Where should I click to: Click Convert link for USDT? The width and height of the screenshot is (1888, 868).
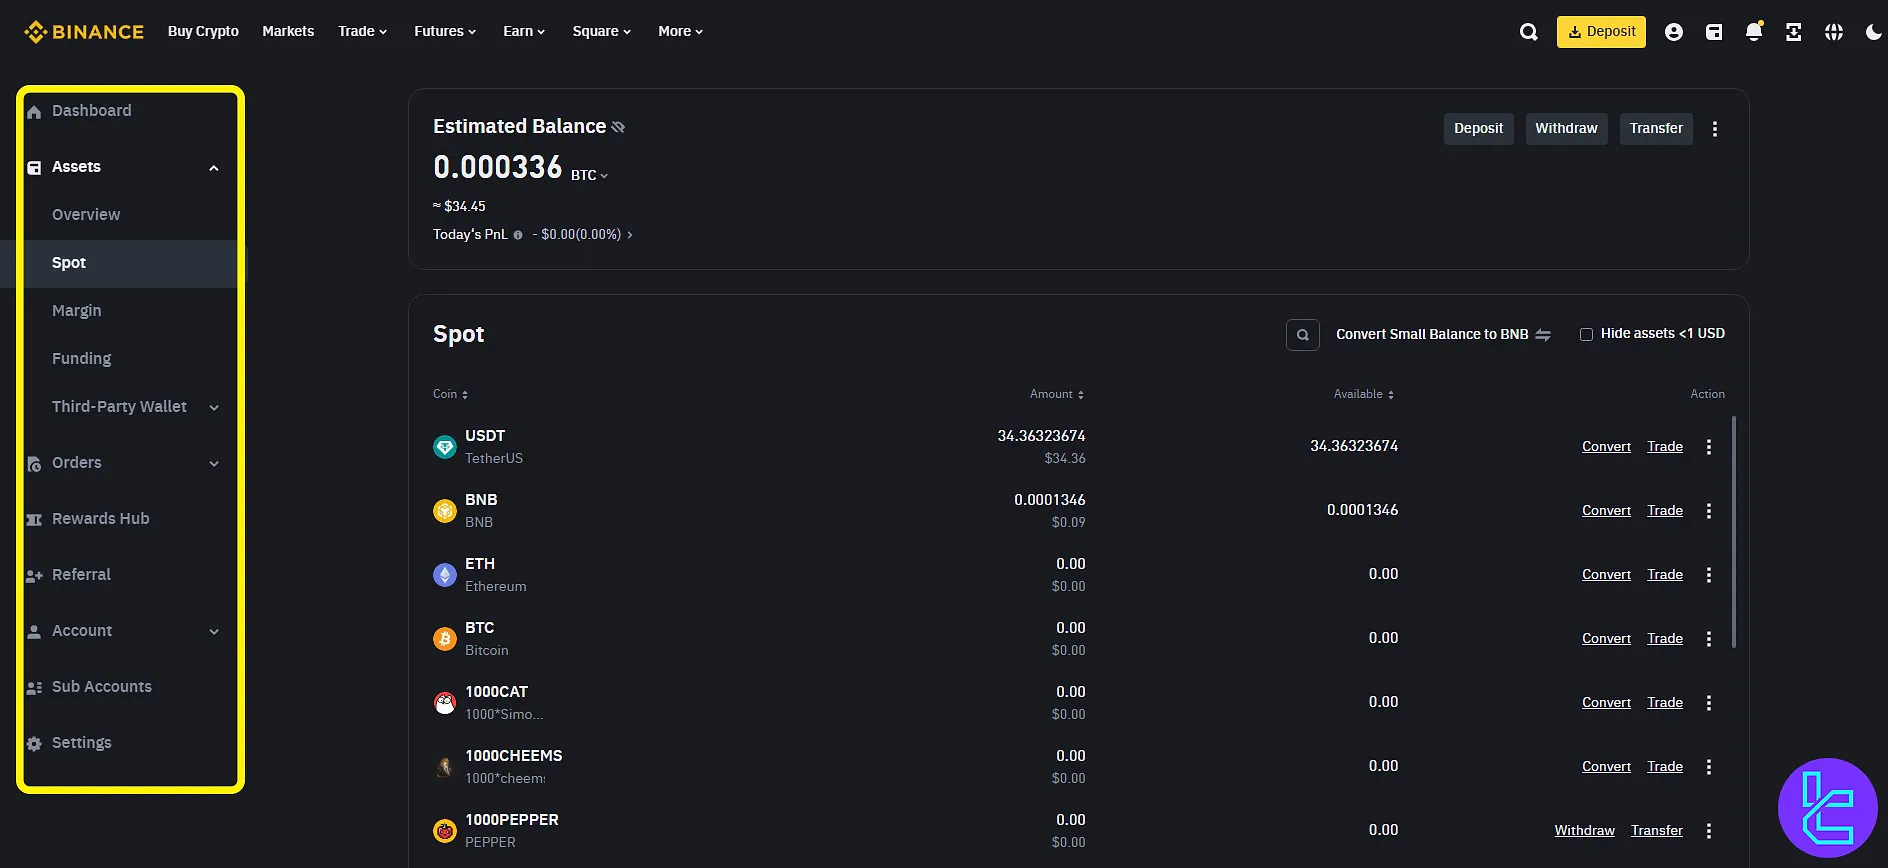coord(1606,447)
